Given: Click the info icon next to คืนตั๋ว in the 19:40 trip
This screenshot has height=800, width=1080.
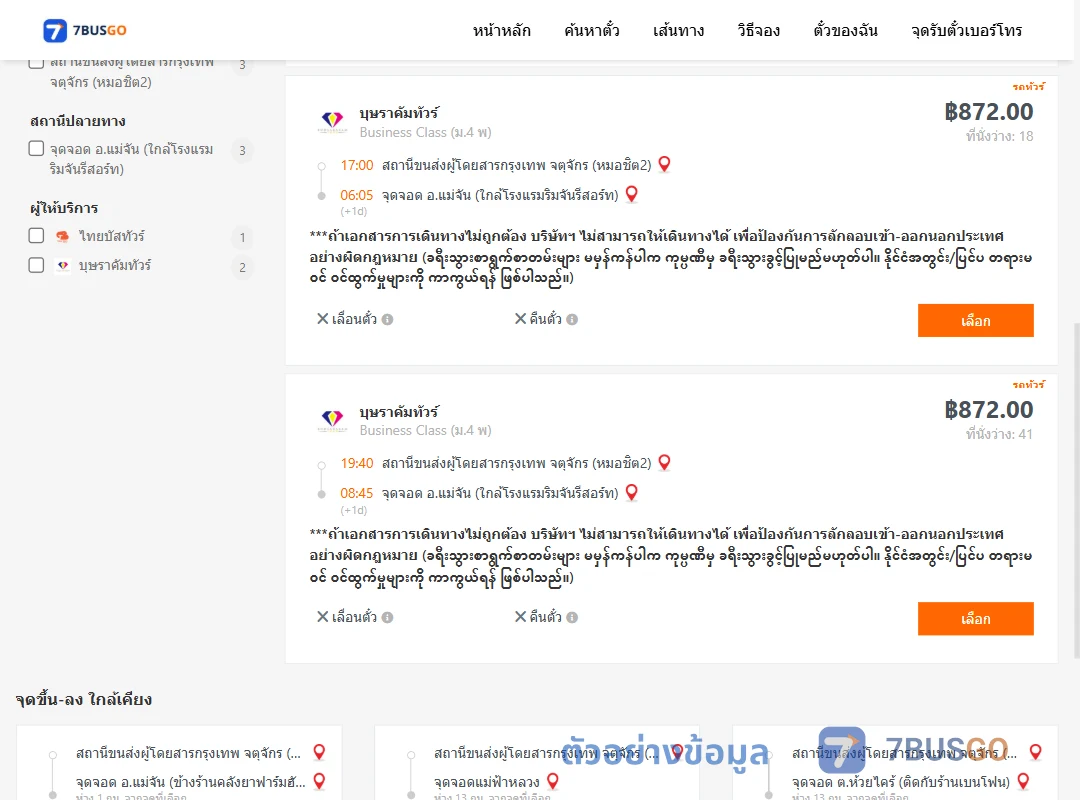Looking at the screenshot, I should [x=572, y=617].
